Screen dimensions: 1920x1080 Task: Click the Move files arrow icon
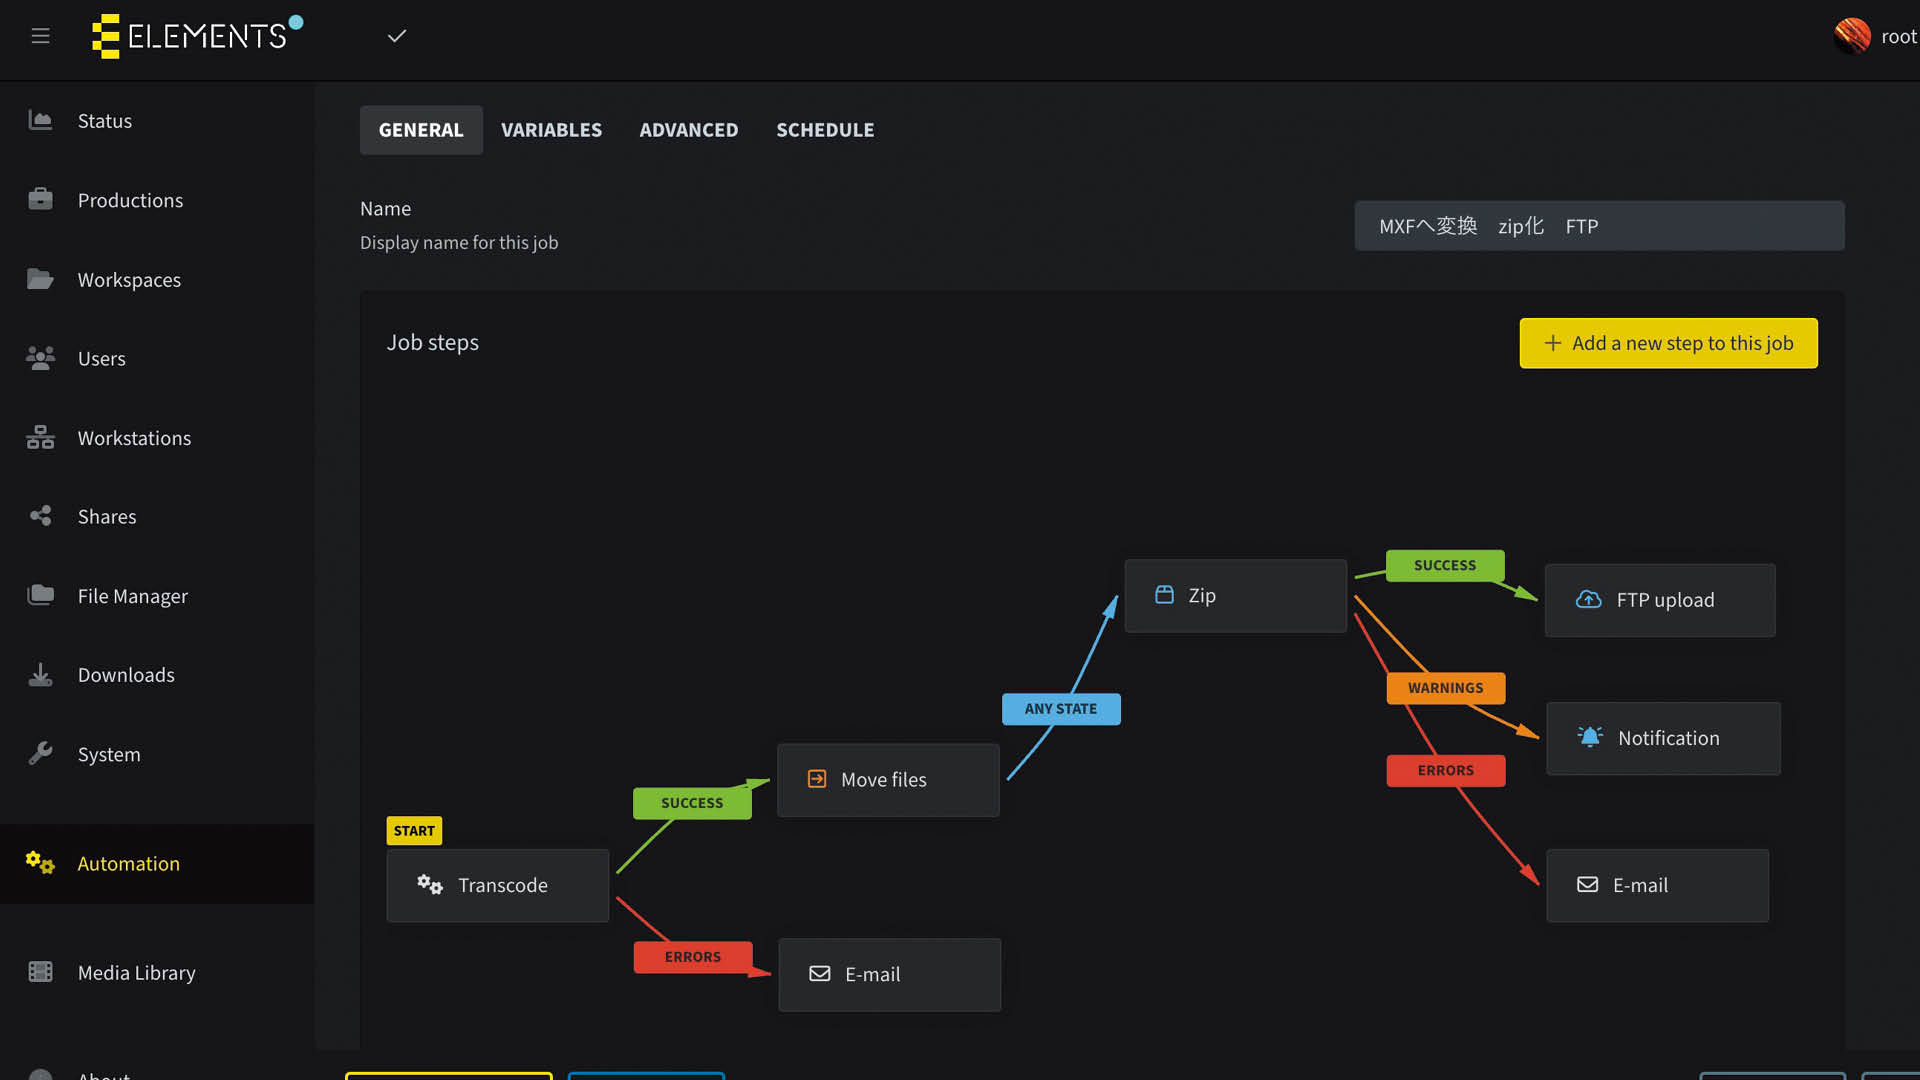tap(817, 779)
